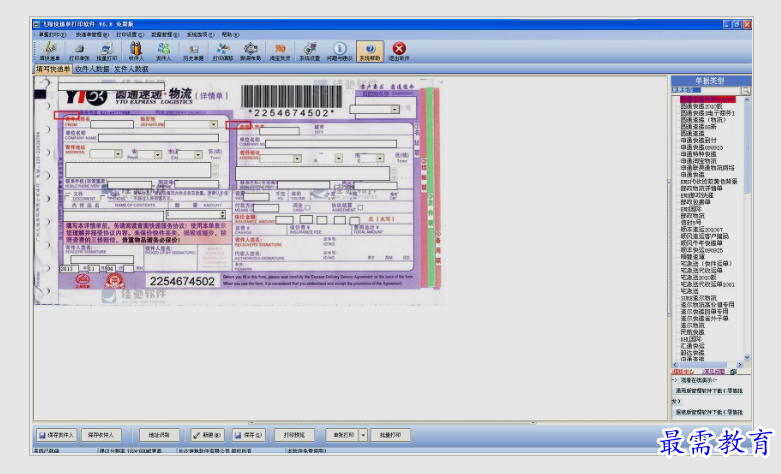
Task: Click the 模板中心 red link
Action: pos(683,372)
